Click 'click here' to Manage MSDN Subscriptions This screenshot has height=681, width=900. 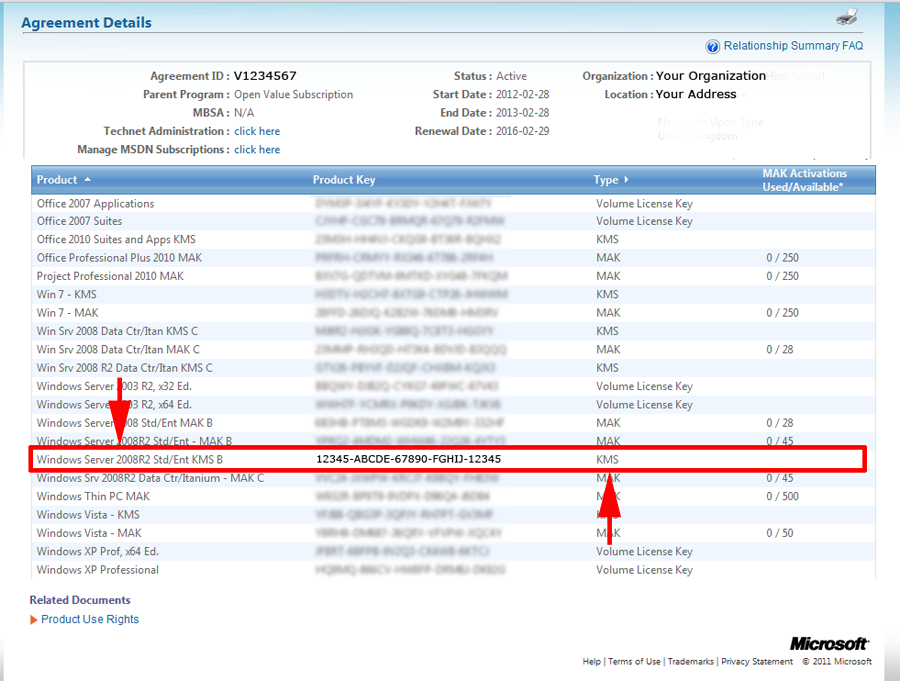(258, 149)
